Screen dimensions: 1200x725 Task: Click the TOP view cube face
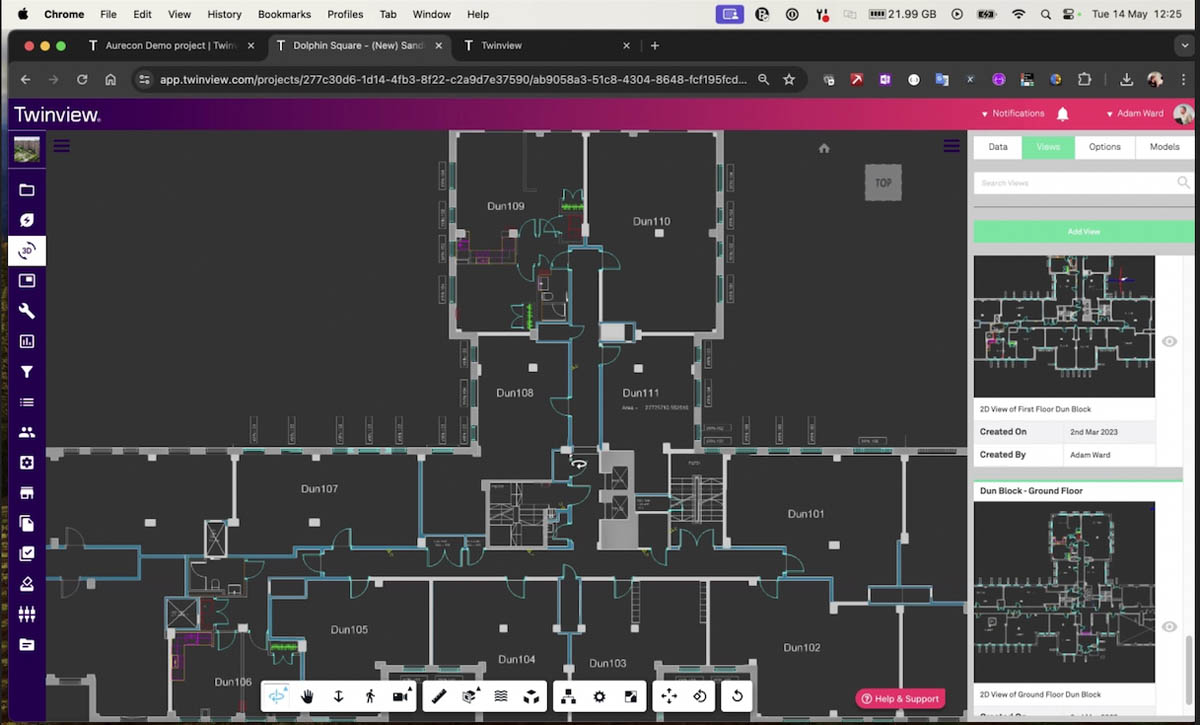tap(883, 183)
